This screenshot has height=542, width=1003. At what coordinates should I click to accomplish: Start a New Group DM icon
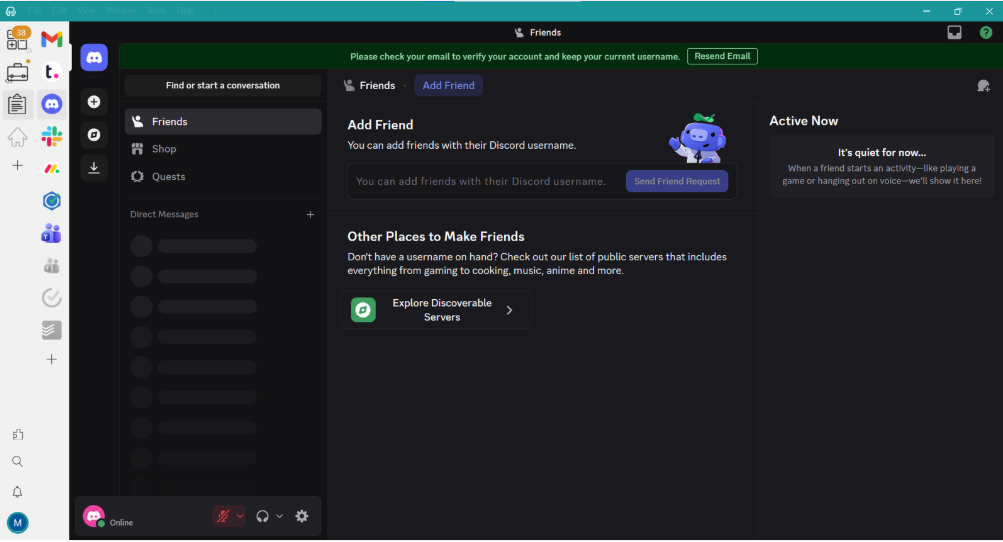[983, 86]
